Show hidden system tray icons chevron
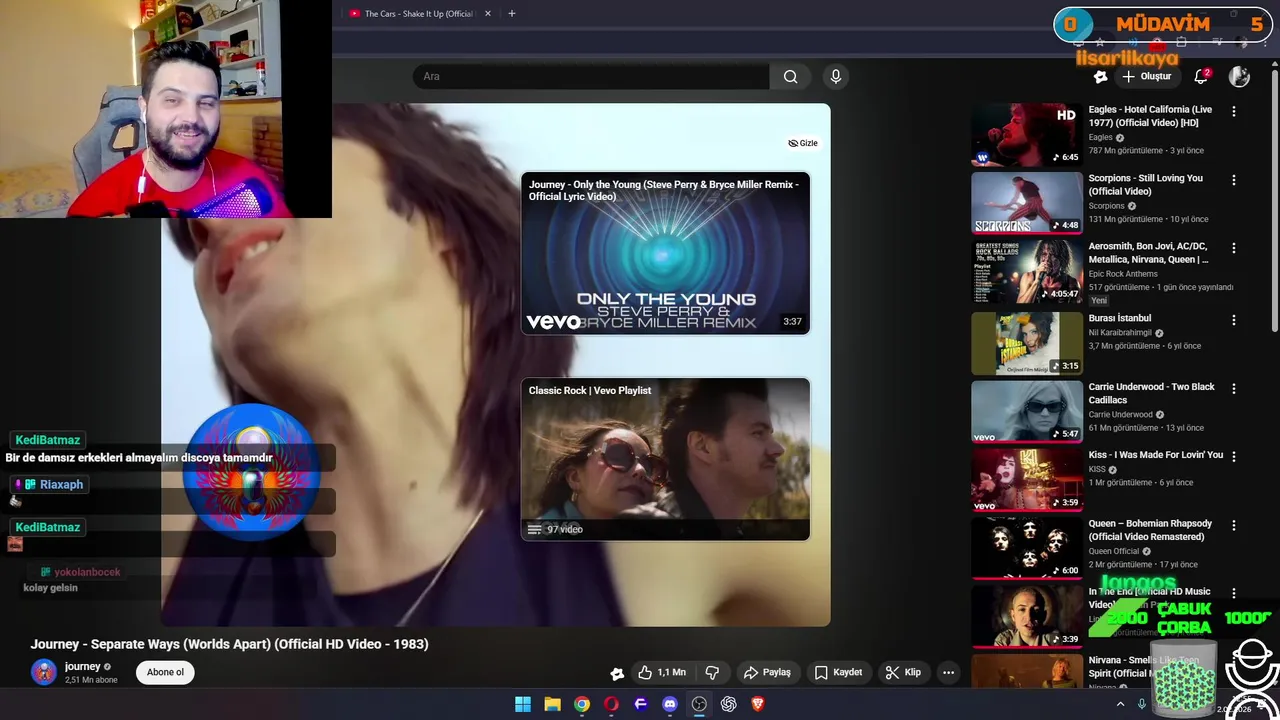 tap(1120, 704)
